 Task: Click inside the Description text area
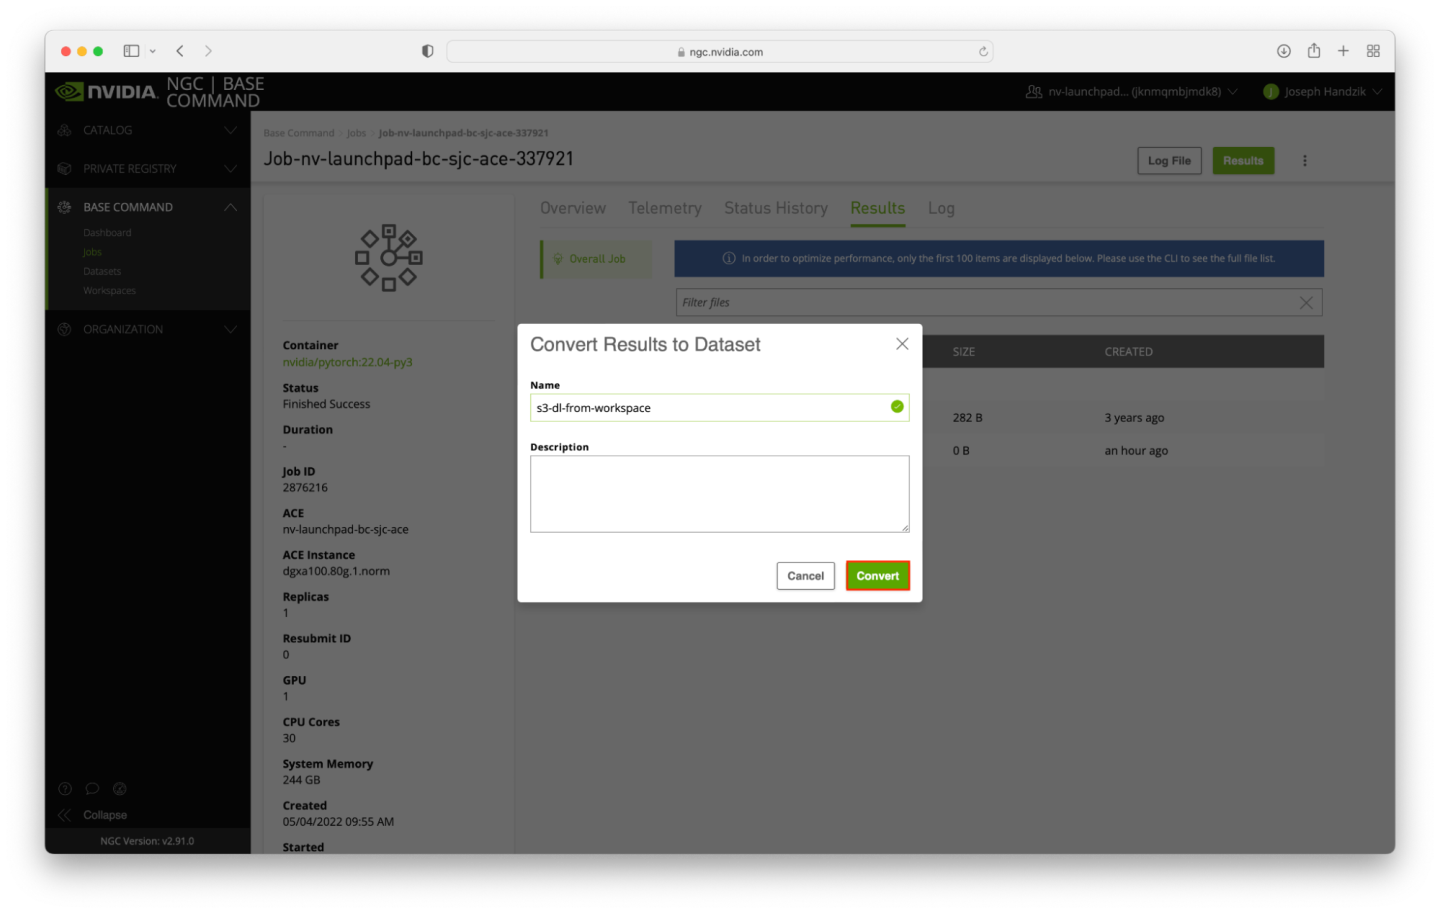719,494
